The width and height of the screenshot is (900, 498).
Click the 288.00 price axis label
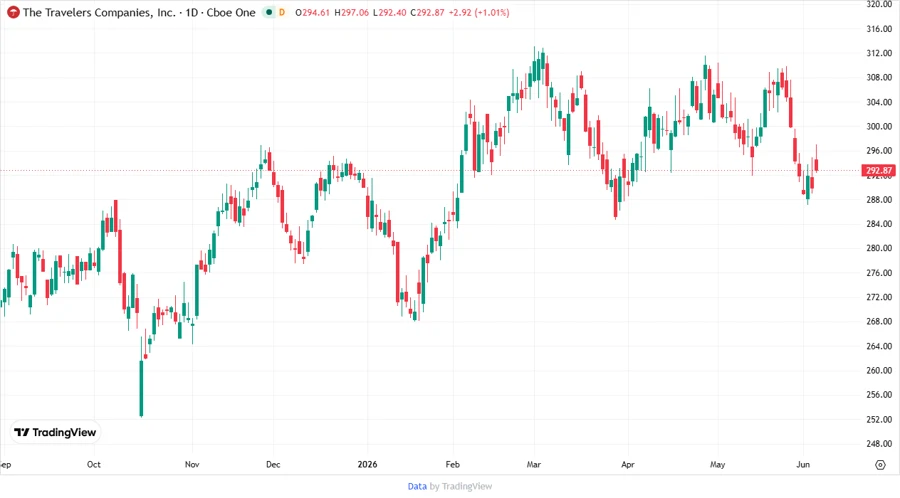click(x=879, y=200)
